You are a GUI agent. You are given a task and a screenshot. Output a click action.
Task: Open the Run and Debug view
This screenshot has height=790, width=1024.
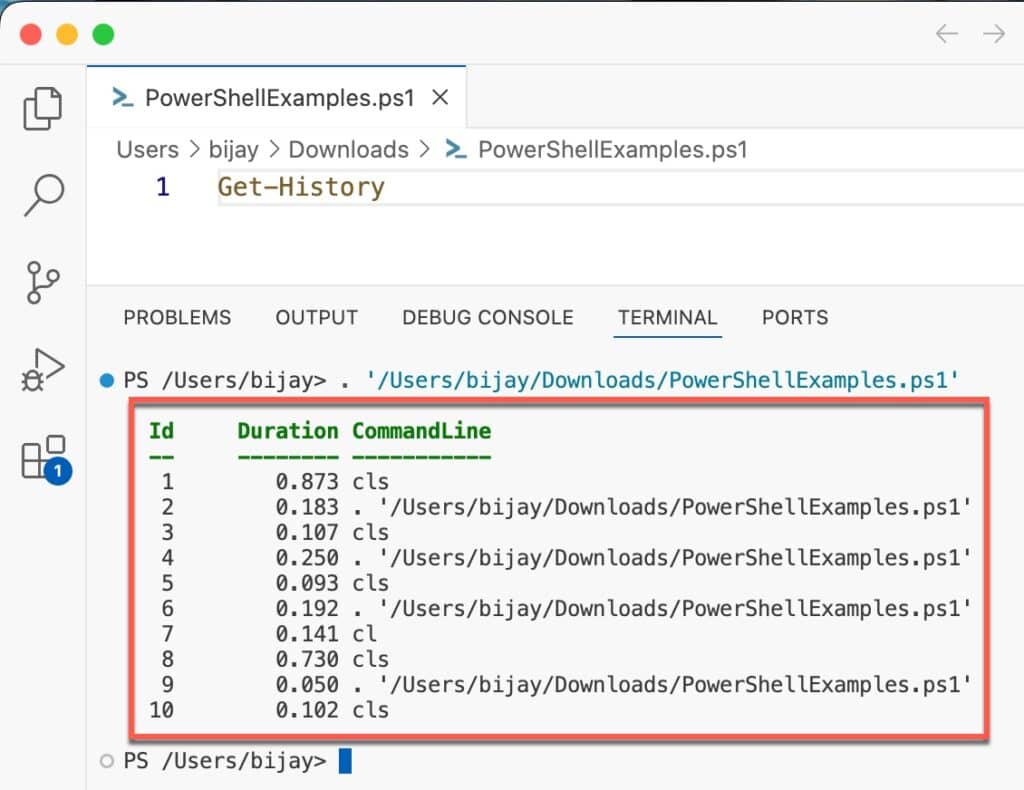point(41,368)
